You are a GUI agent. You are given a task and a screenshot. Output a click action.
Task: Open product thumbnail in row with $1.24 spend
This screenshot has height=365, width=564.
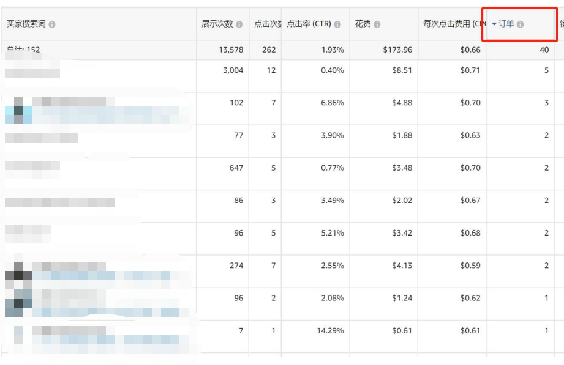pyautogui.click(x=18, y=303)
